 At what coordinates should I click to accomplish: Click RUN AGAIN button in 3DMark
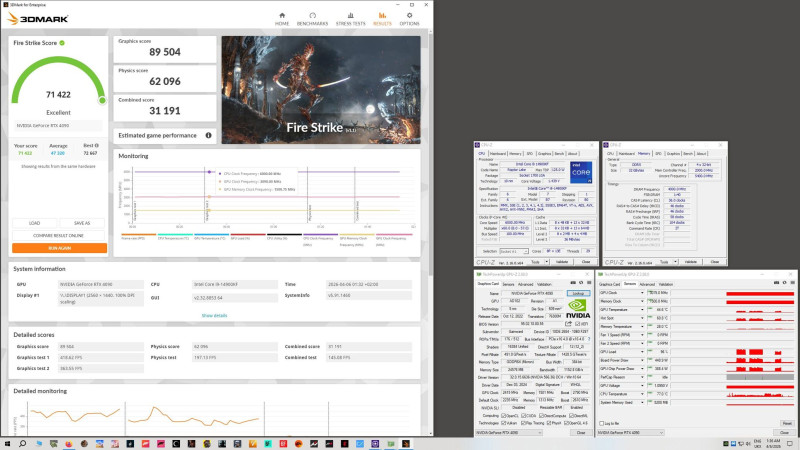[60, 248]
